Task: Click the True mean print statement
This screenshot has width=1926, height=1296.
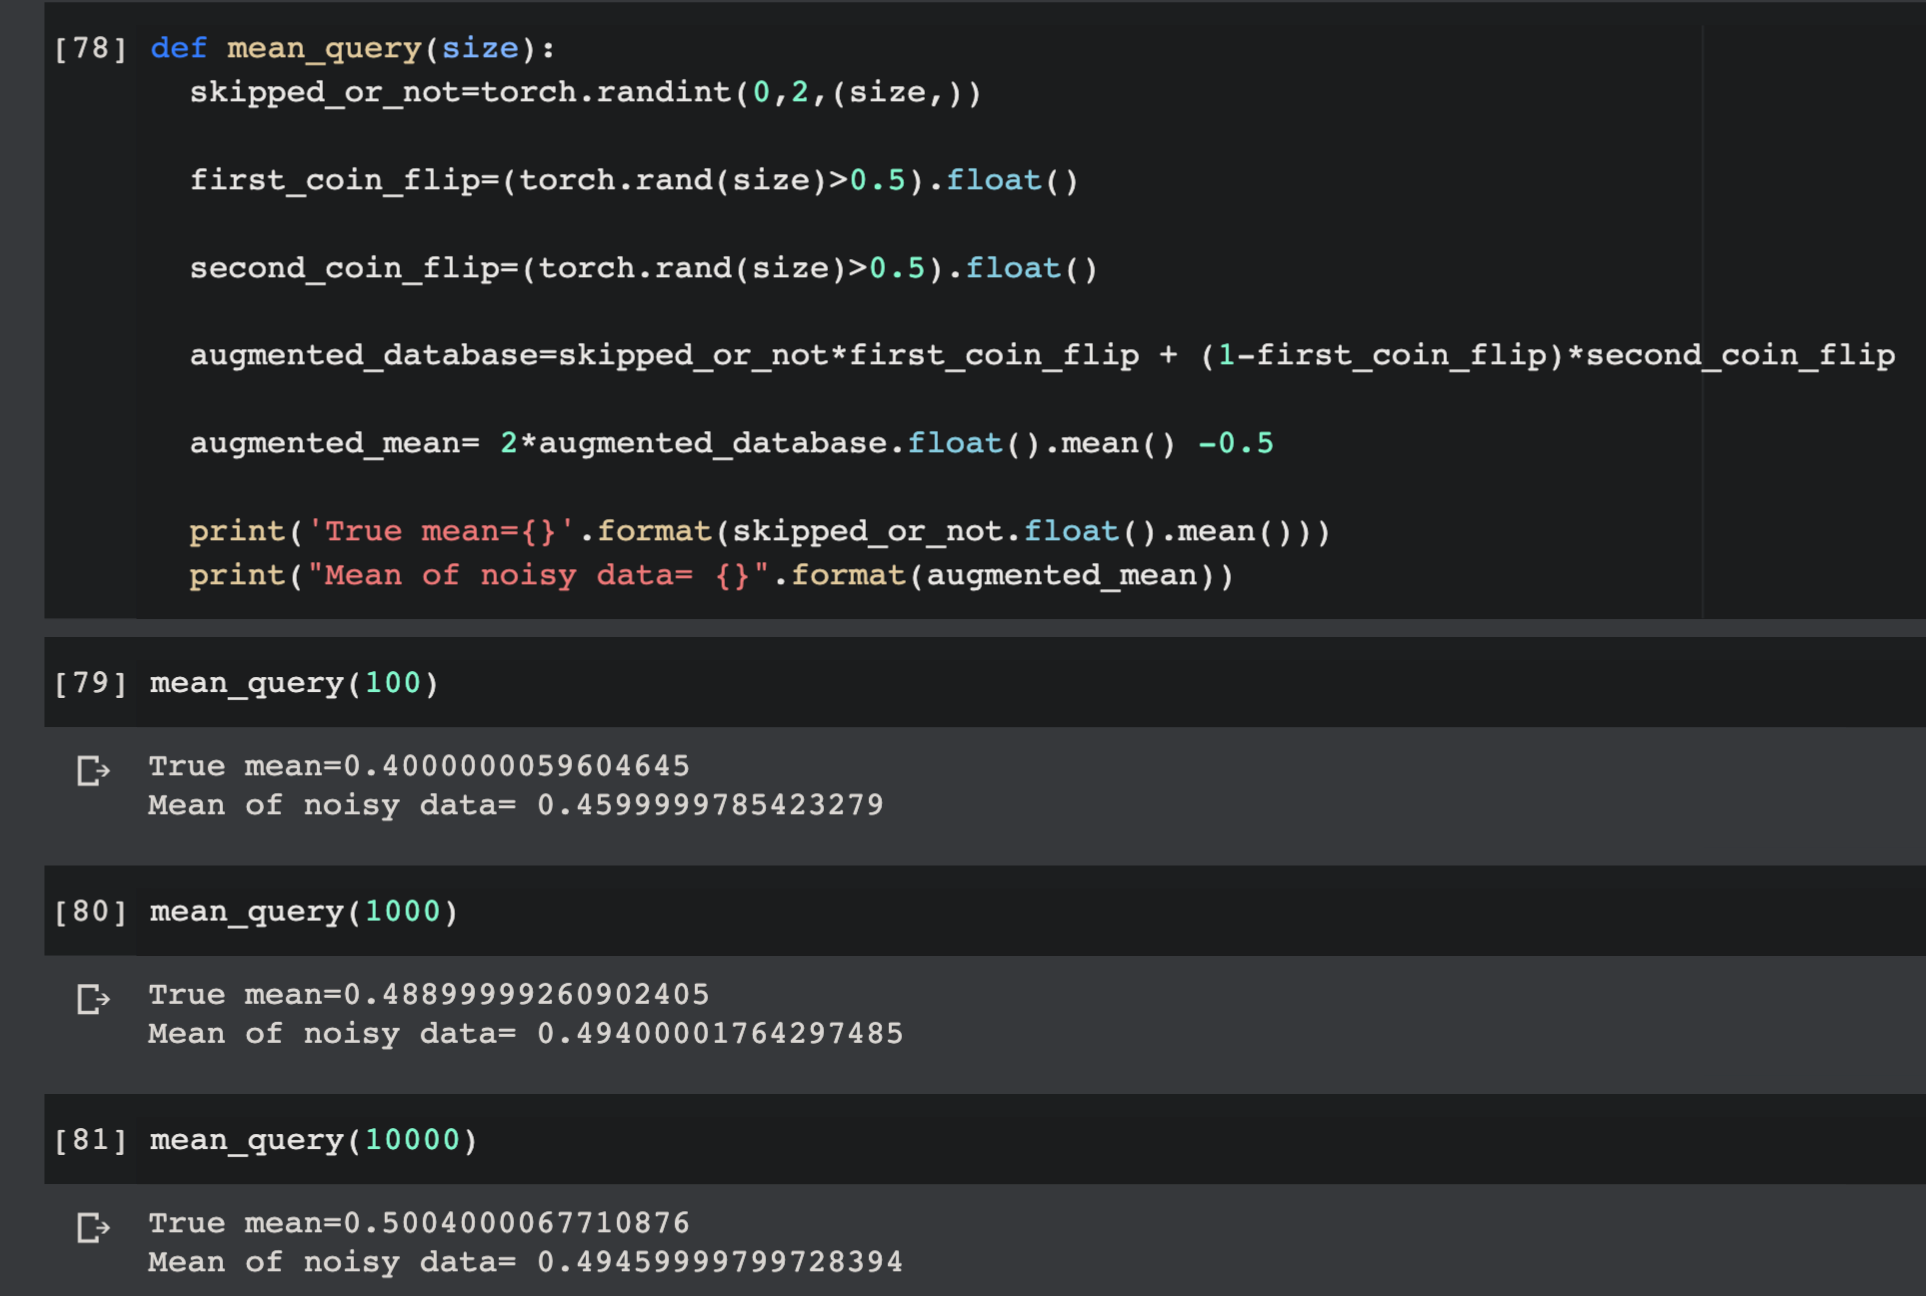Action: (760, 530)
